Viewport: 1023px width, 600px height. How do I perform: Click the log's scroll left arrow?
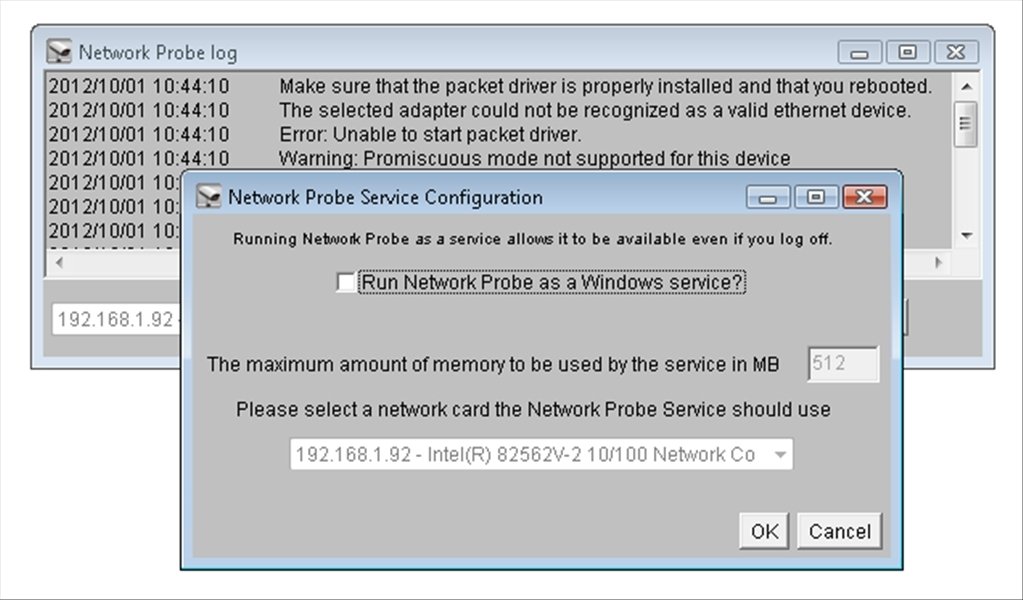tap(59, 262)
